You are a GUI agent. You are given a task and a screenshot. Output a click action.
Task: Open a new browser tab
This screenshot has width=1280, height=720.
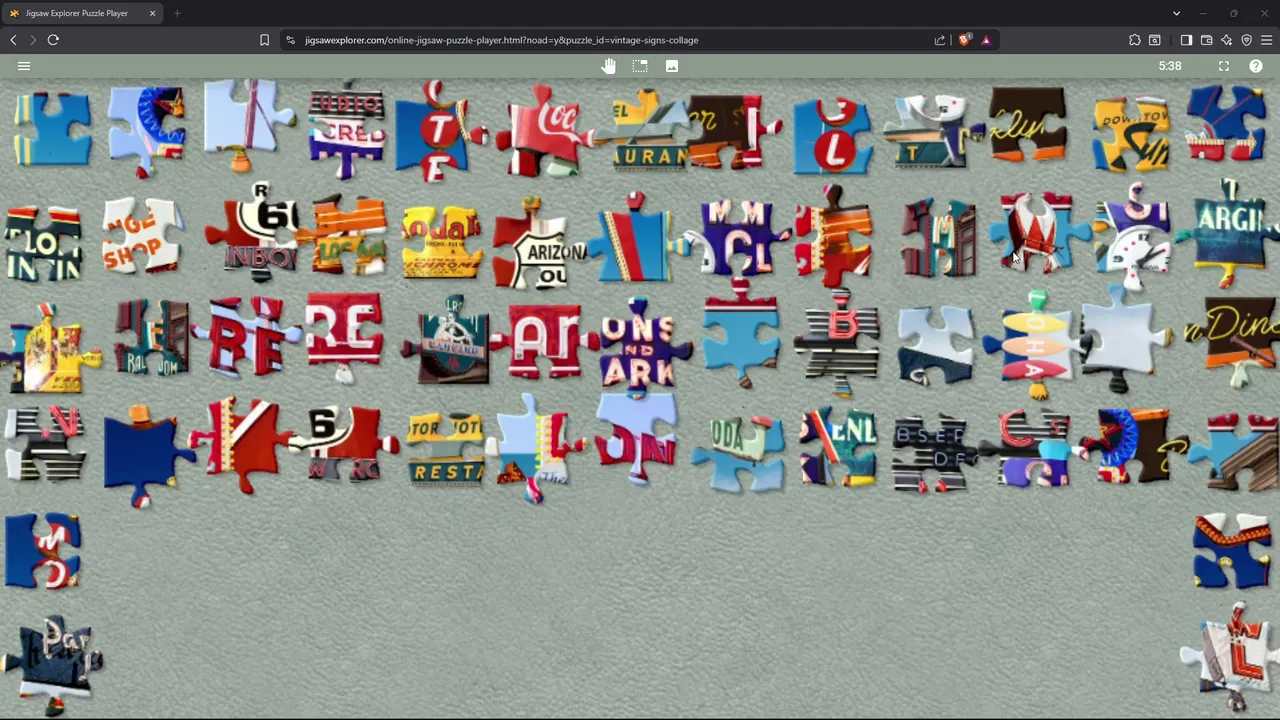pos(177,13)
